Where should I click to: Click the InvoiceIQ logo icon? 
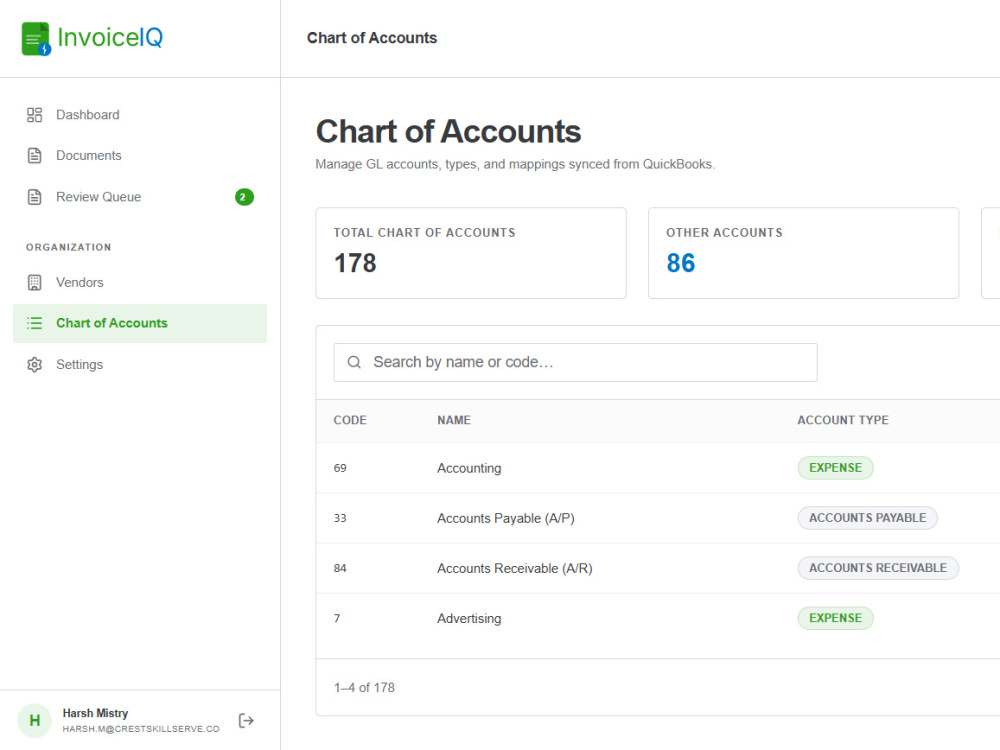tap(36, 38)
